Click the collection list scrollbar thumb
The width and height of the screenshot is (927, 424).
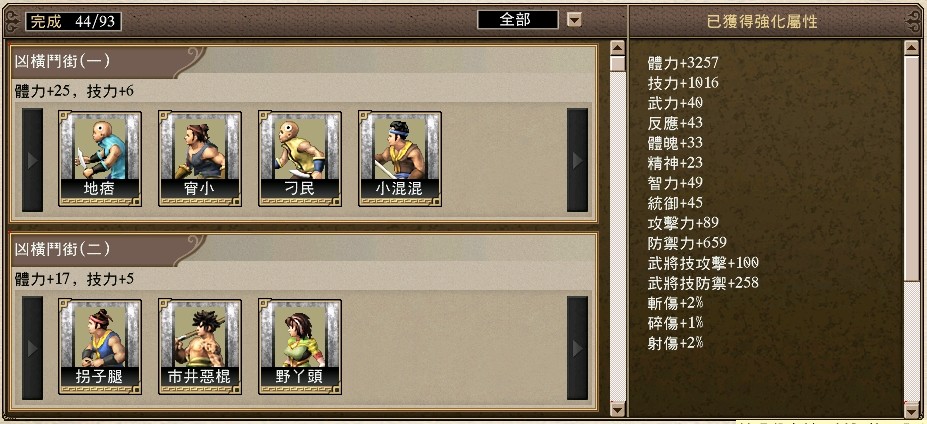(x=618, y=63)
